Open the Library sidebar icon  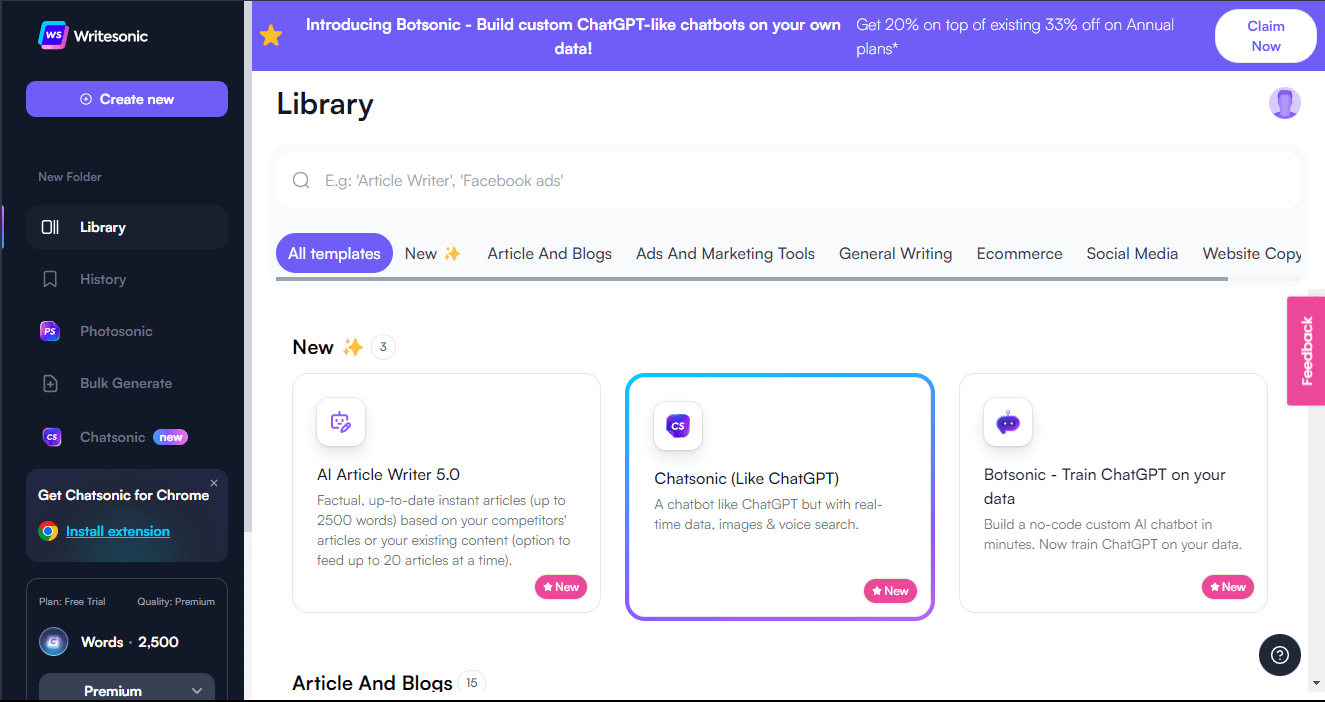click(50, 227)
